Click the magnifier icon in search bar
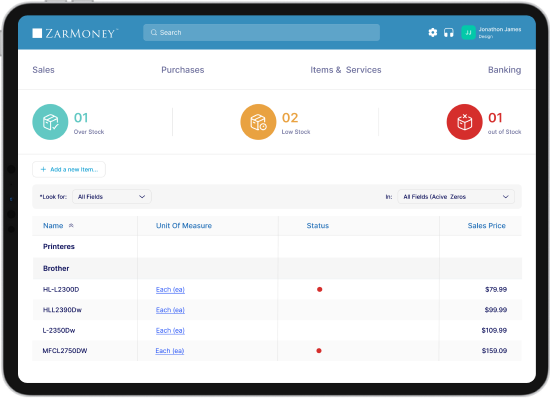 pyautogui.click(x=154, y=33)
